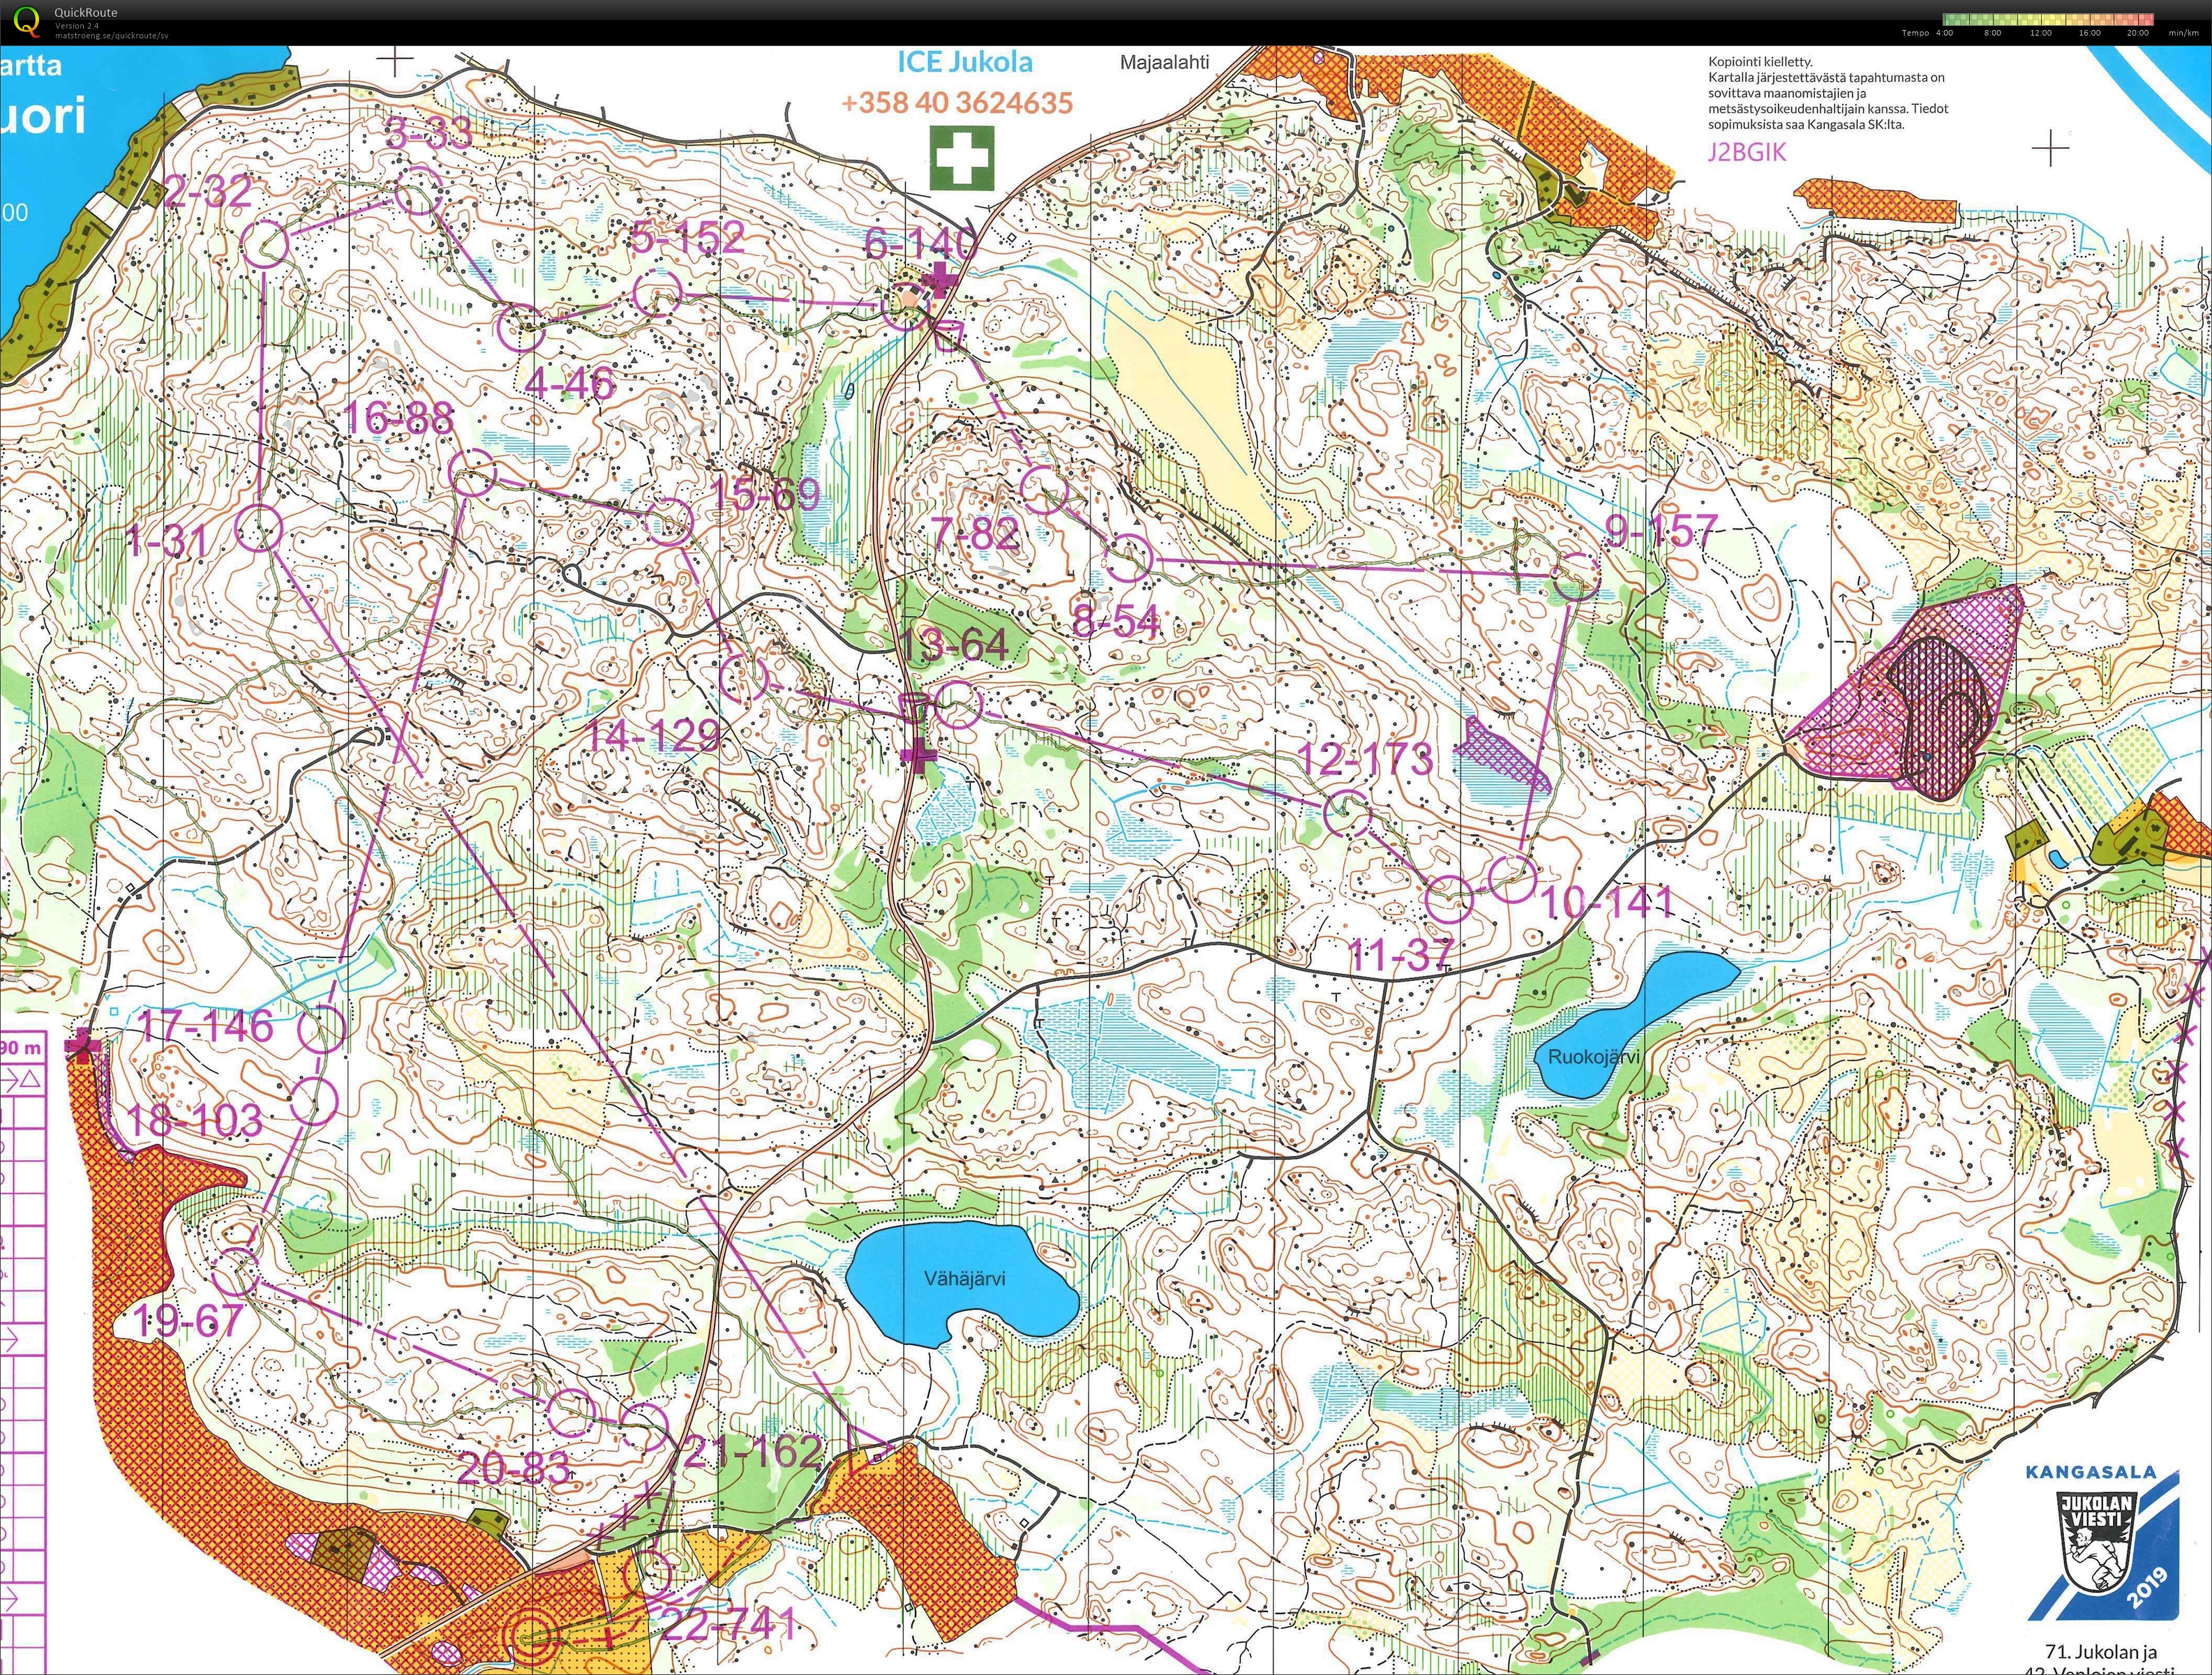This screenshot has width=2212, height=1675.
Task: Click the '20:00' tempo scale value
Action: (x=2138, y=33)
